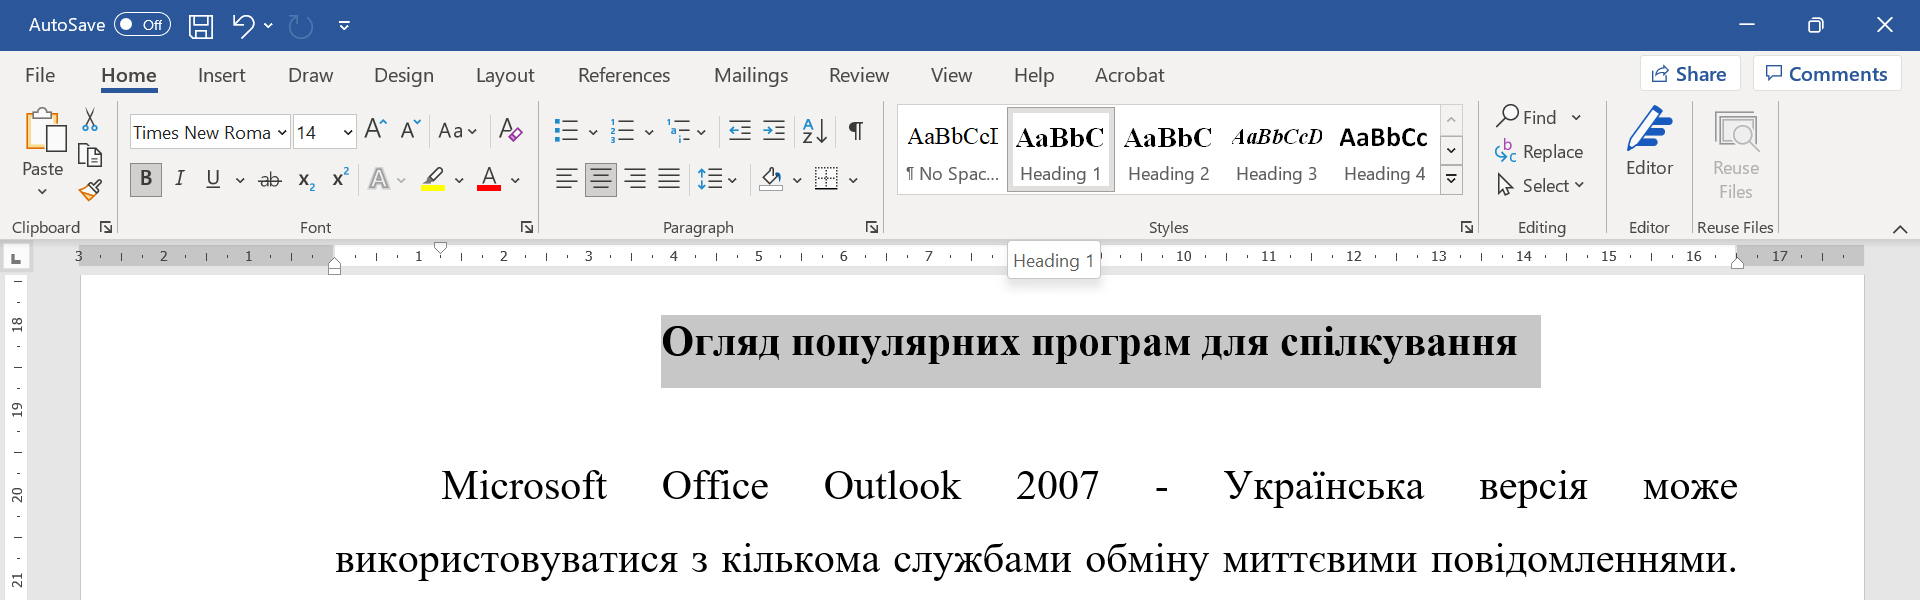Click the Save icon in title bar
Screen dimensions: 1920x600
click(201, 26)
